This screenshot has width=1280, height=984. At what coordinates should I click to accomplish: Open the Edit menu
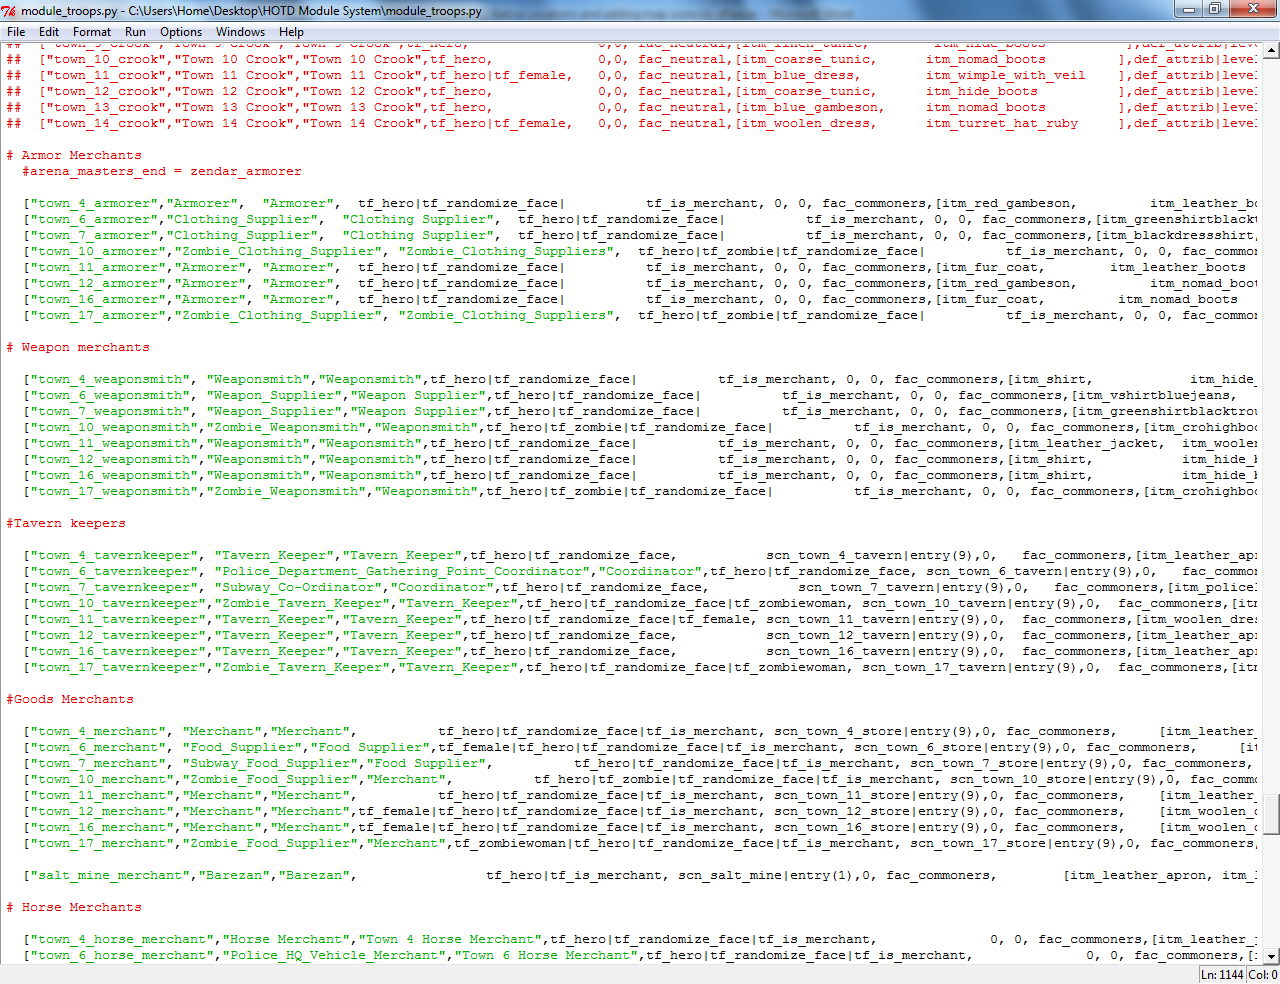pyautogui.click(x=49, y=32)
